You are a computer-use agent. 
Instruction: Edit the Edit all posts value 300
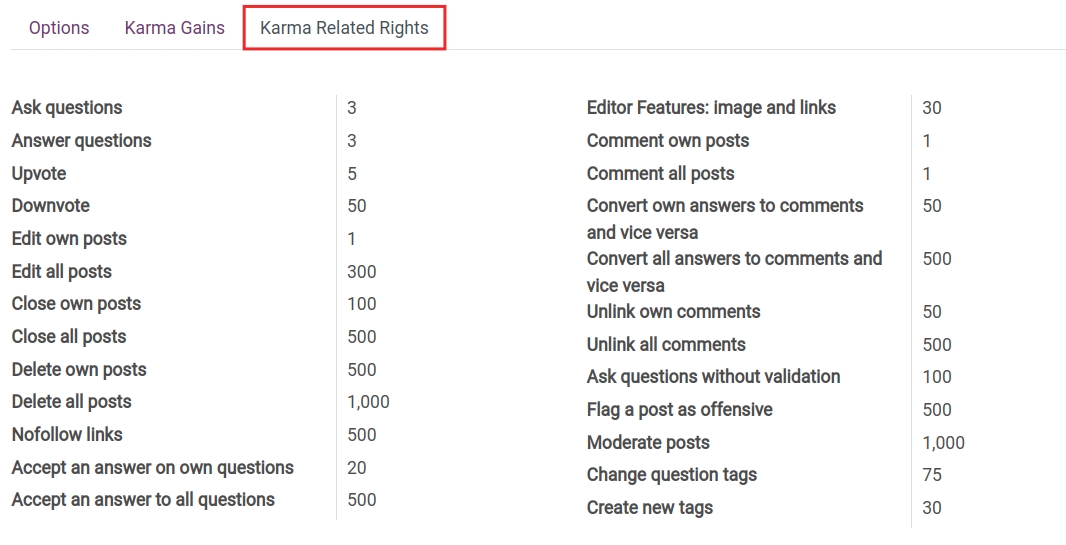pos(362,272)
